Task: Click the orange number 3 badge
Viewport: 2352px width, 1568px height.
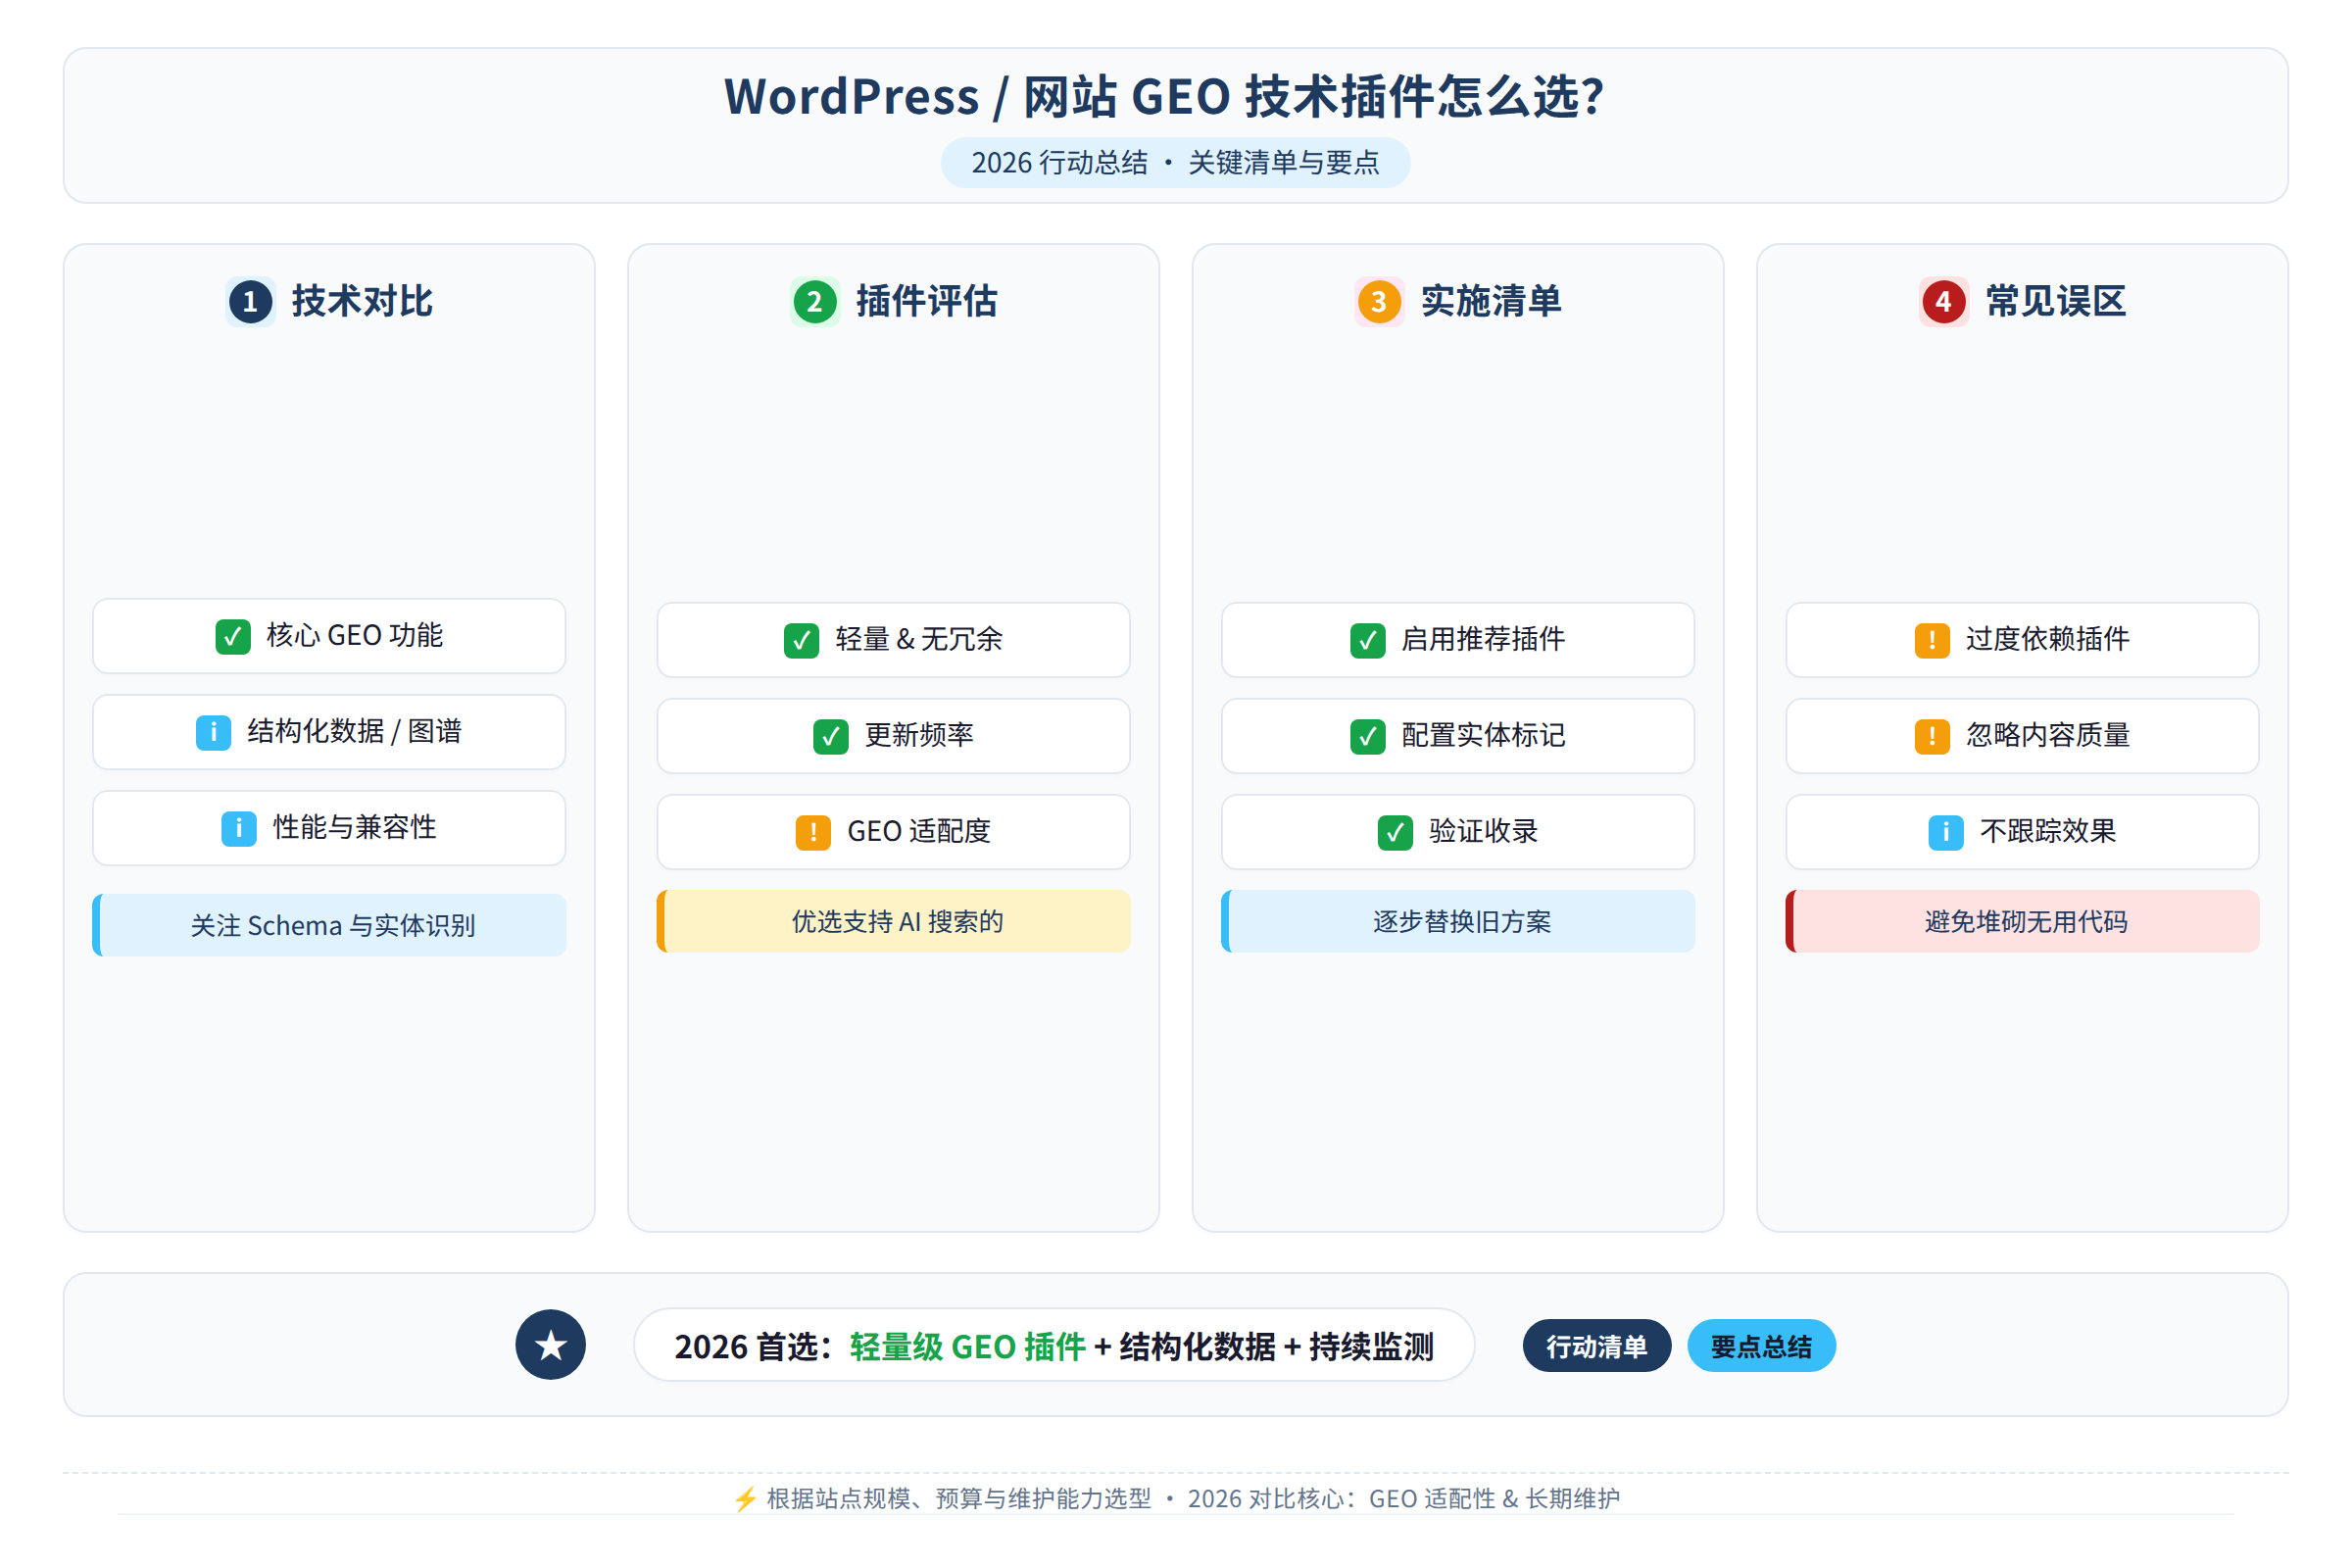Action: click(1379, 301)
